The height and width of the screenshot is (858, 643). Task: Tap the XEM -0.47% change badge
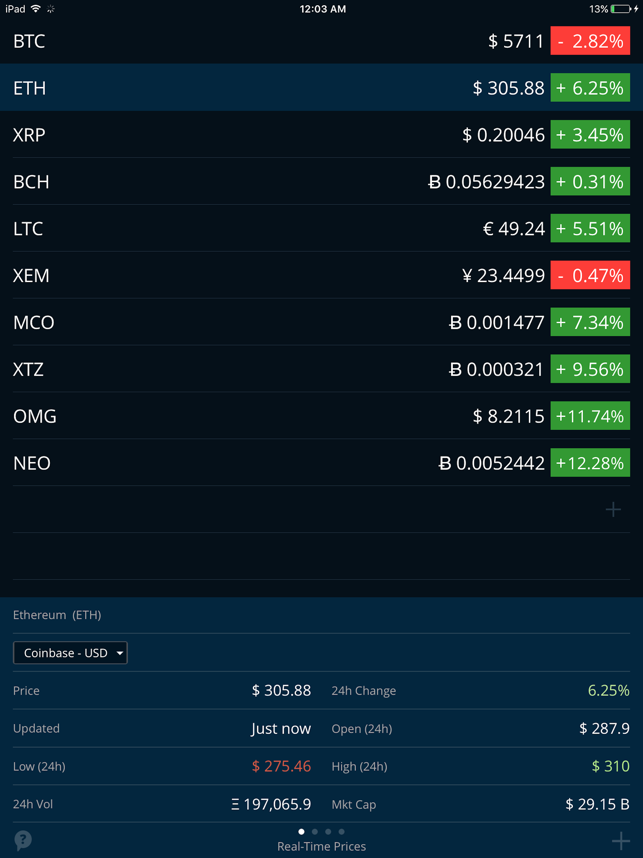(590, 275)
